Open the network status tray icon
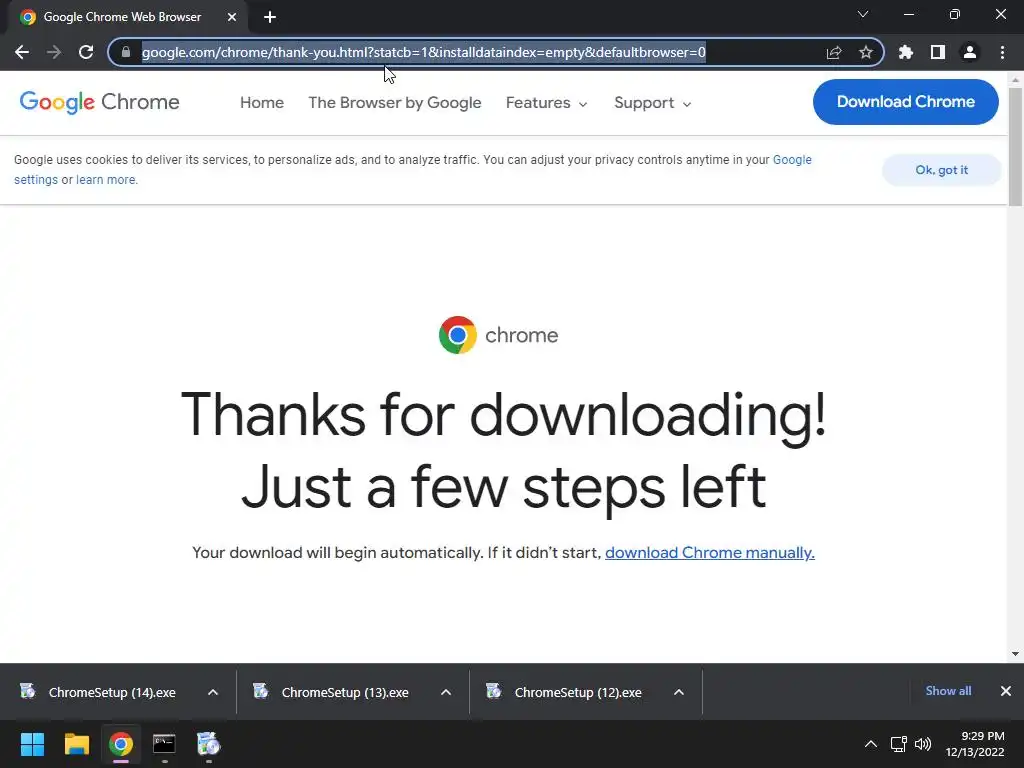This screenshot has height=768, width=1024. pos(899,744)
